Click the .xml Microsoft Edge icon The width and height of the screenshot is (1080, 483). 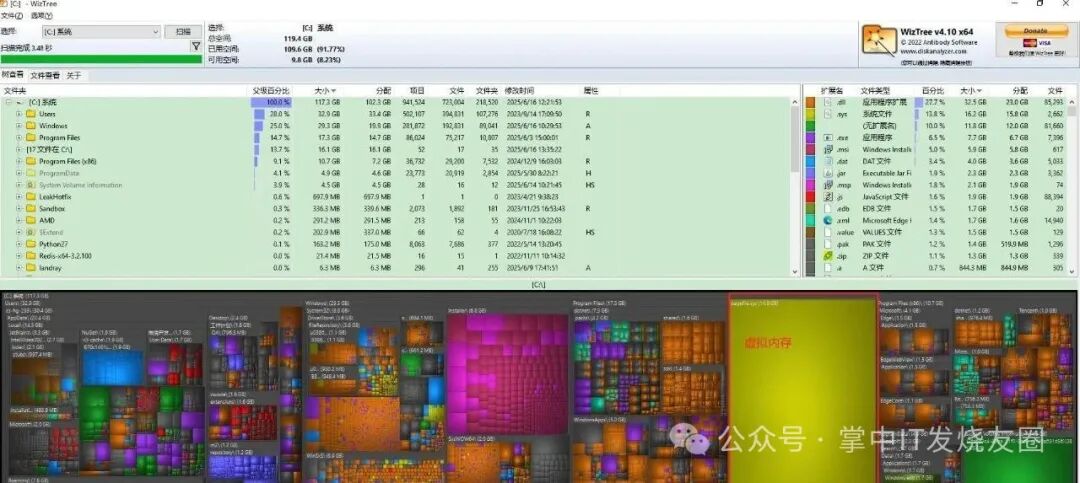(829, 220)
